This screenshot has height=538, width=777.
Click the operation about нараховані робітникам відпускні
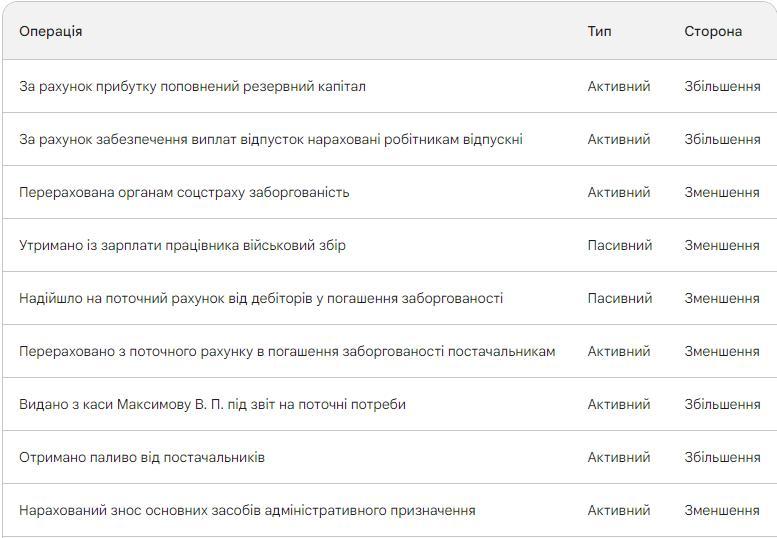click(270, 139)
